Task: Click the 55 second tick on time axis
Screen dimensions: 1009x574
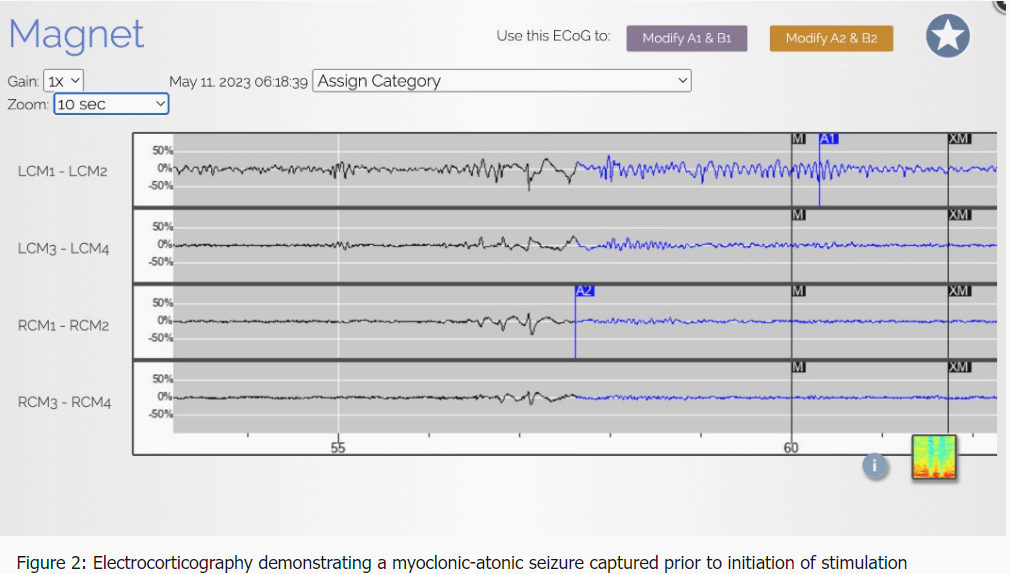Action: tap(339, 448)
